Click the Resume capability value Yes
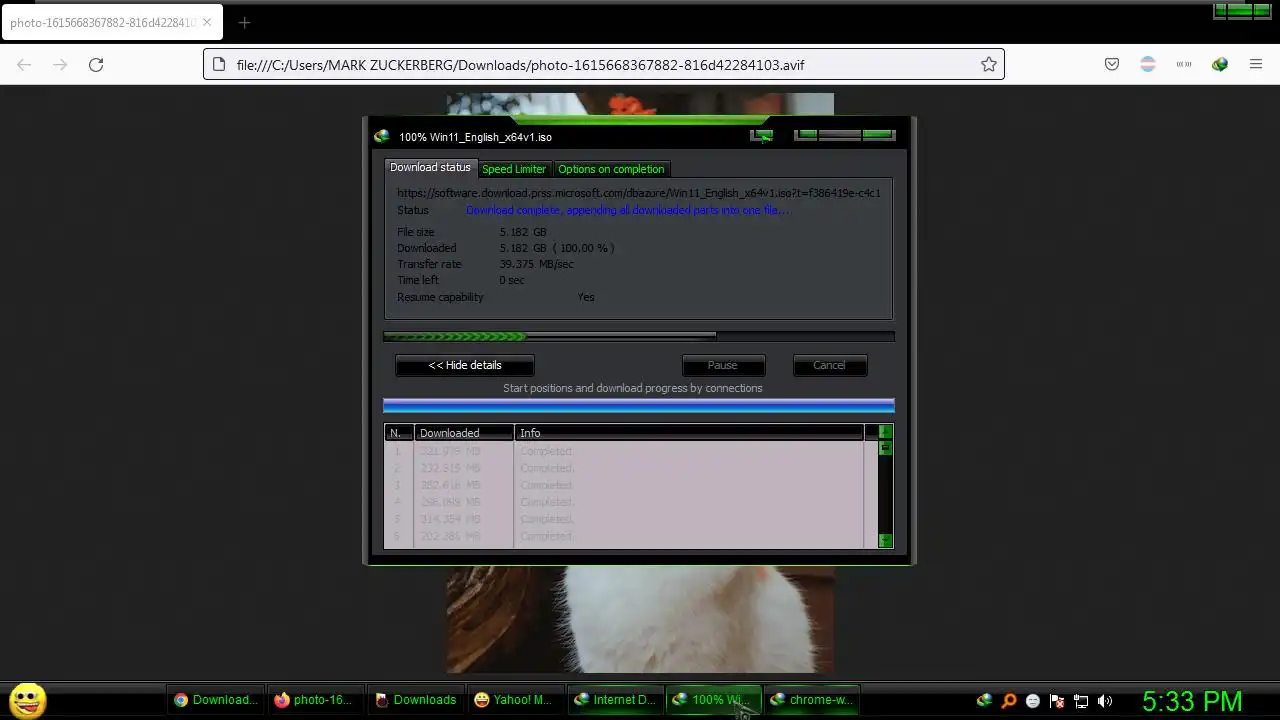 pyautogui.click(x=586, y=297)
